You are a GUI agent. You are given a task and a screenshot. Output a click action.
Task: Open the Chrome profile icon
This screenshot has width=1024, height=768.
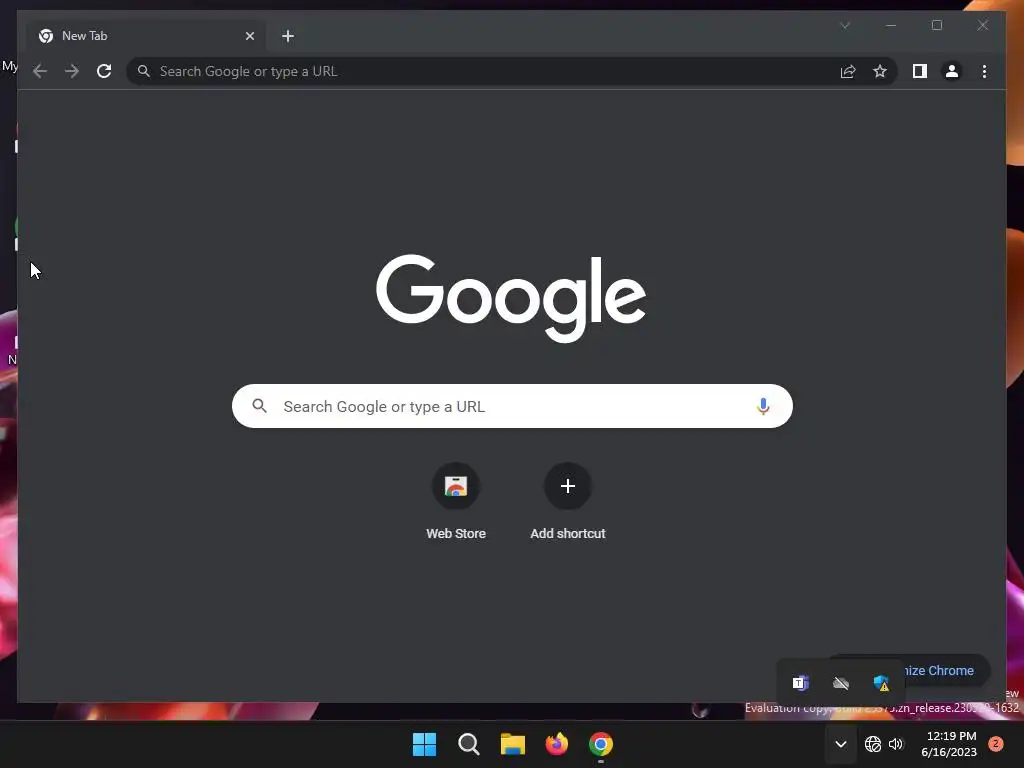pyautogui.click(x=952, y=71)
